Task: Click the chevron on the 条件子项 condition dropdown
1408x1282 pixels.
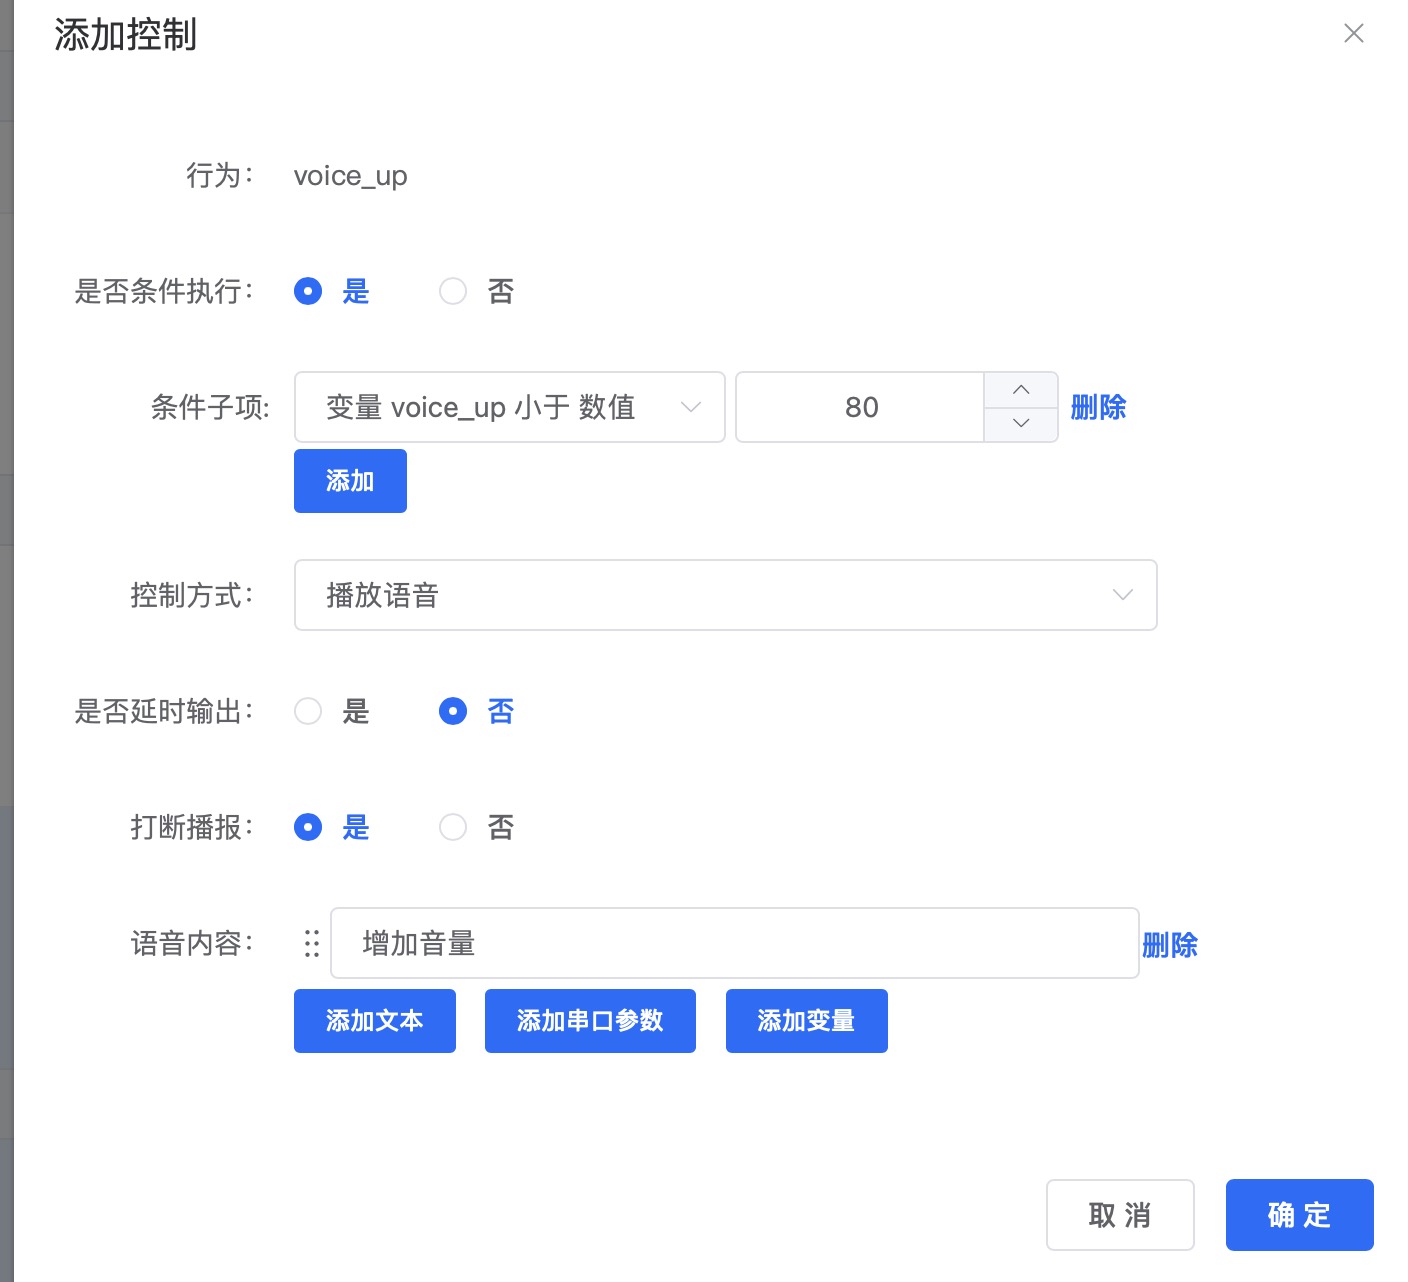Action: coord(691,407)
